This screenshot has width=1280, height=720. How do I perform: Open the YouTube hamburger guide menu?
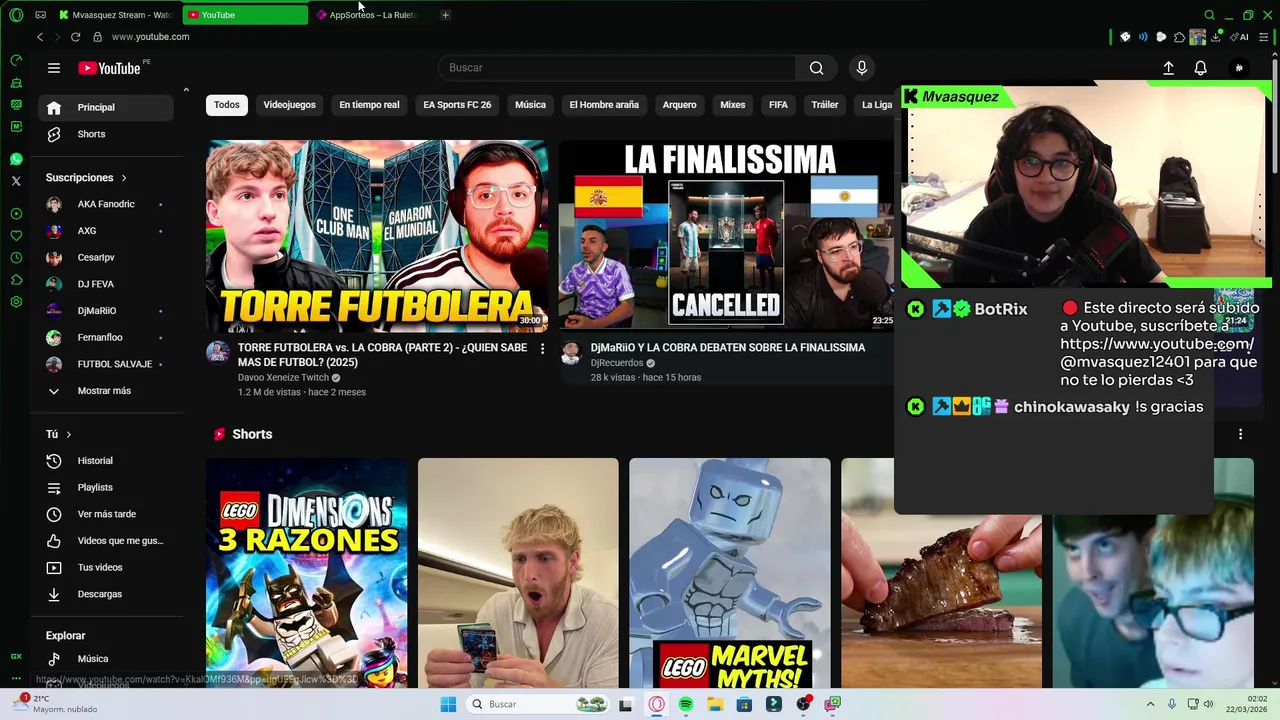click(54, 68)
